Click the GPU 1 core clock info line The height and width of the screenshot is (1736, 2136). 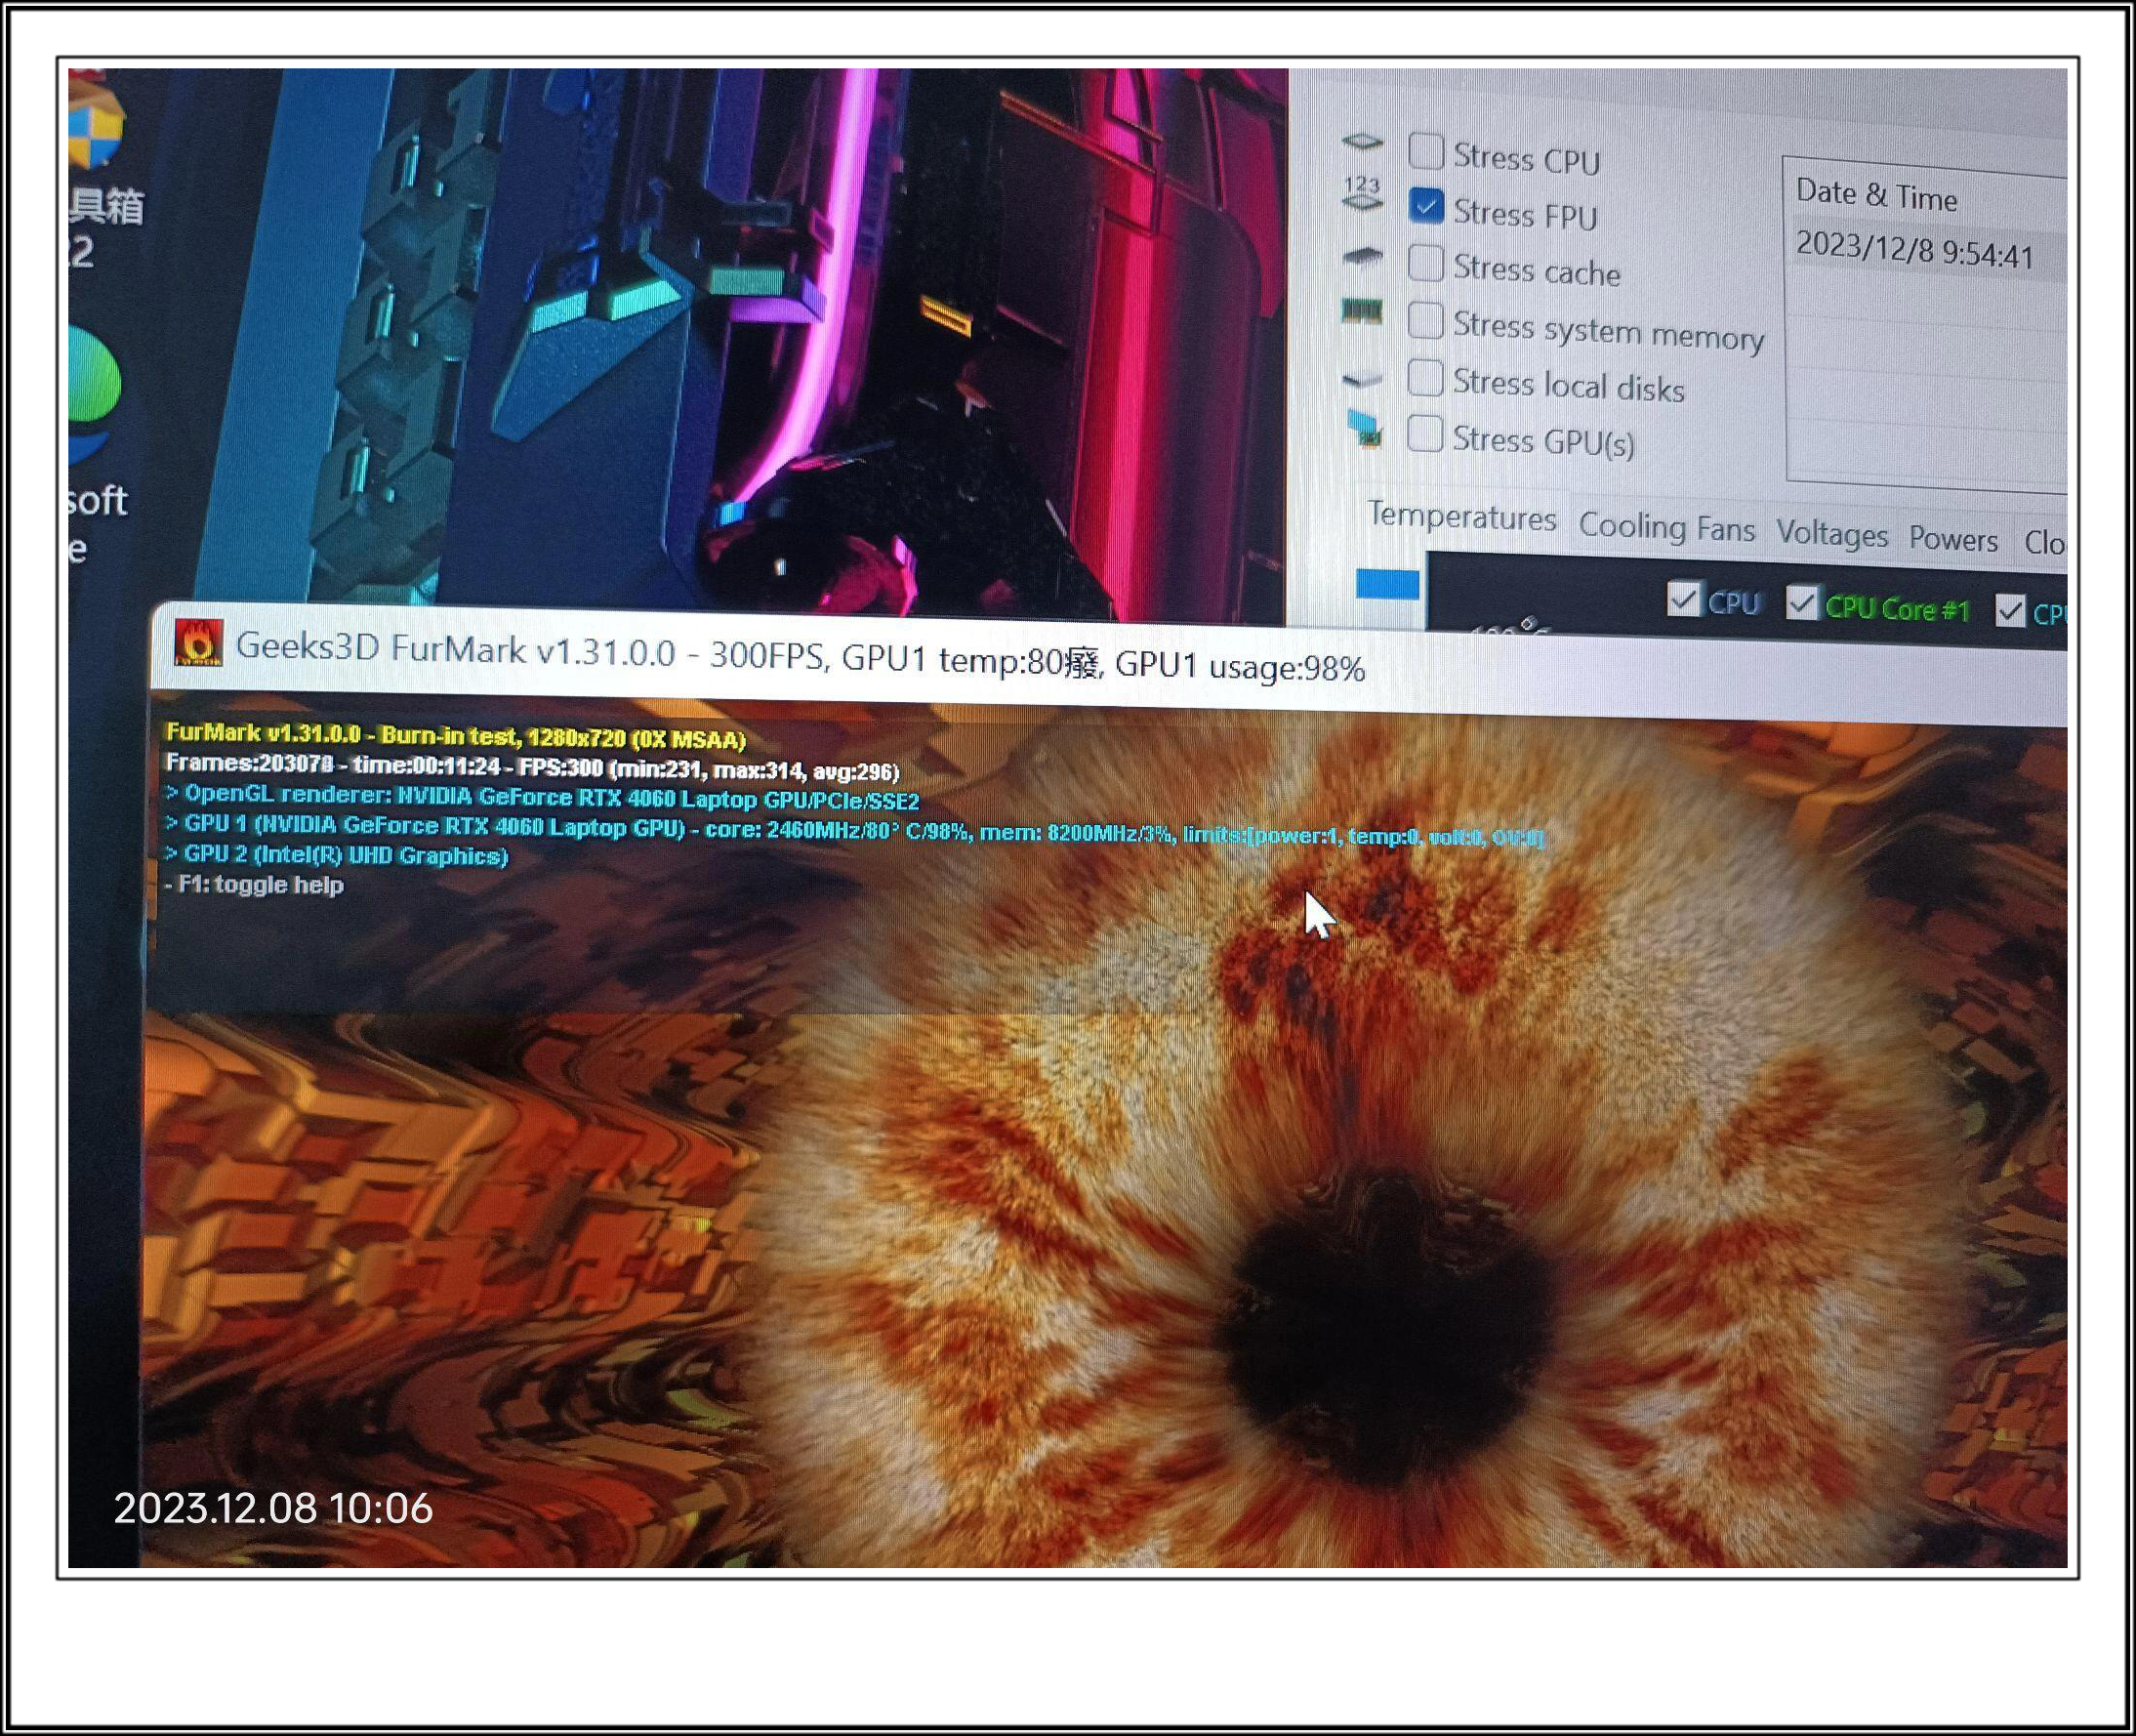[855, 830]
